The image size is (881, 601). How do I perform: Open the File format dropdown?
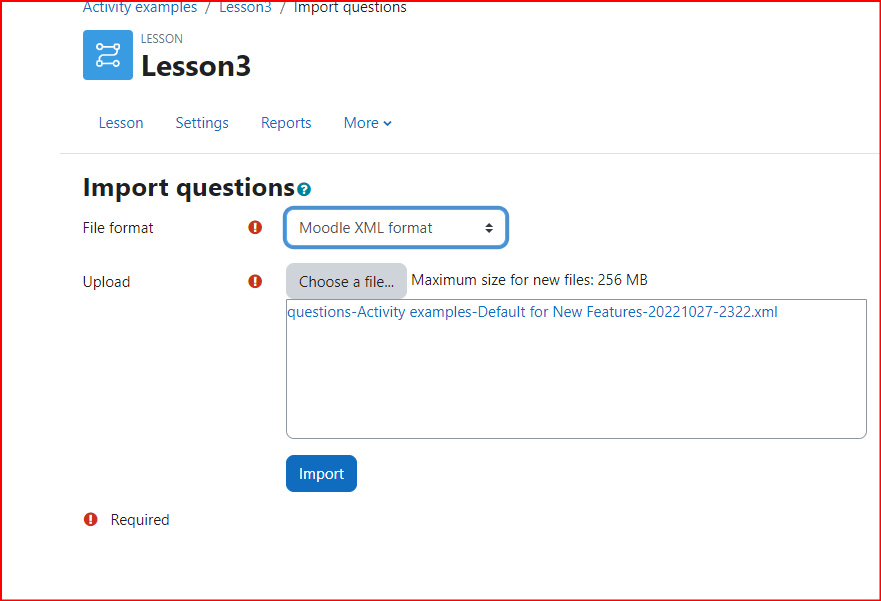(396, 227)
